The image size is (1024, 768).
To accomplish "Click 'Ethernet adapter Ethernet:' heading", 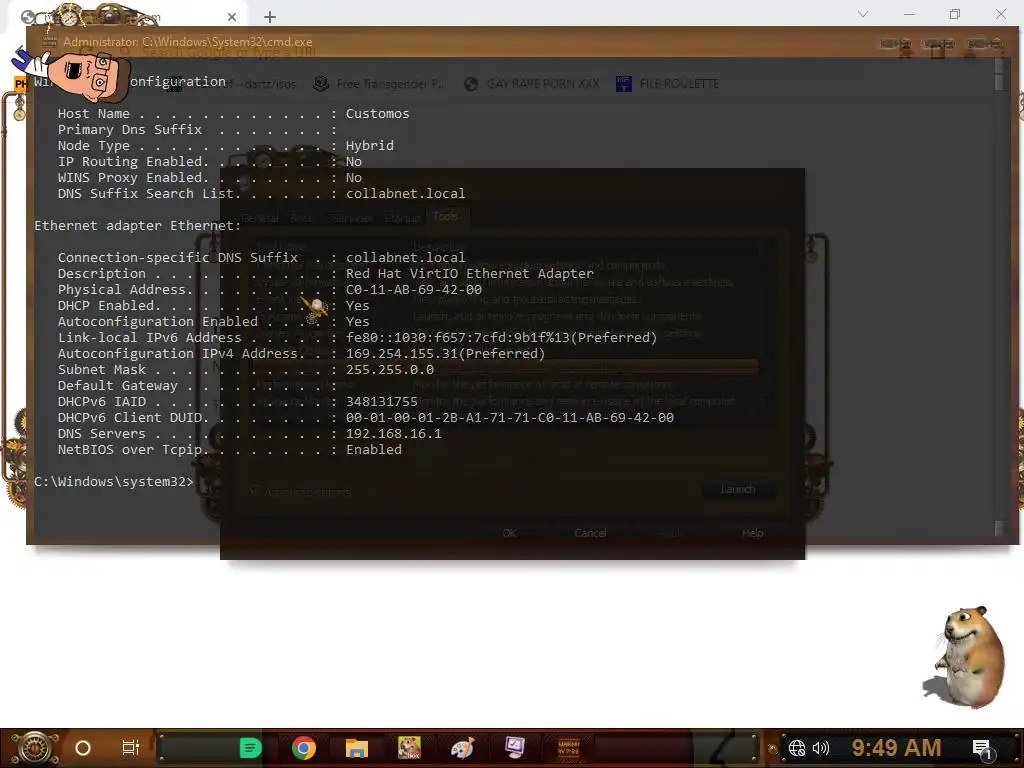I will (x=138, y=225).
